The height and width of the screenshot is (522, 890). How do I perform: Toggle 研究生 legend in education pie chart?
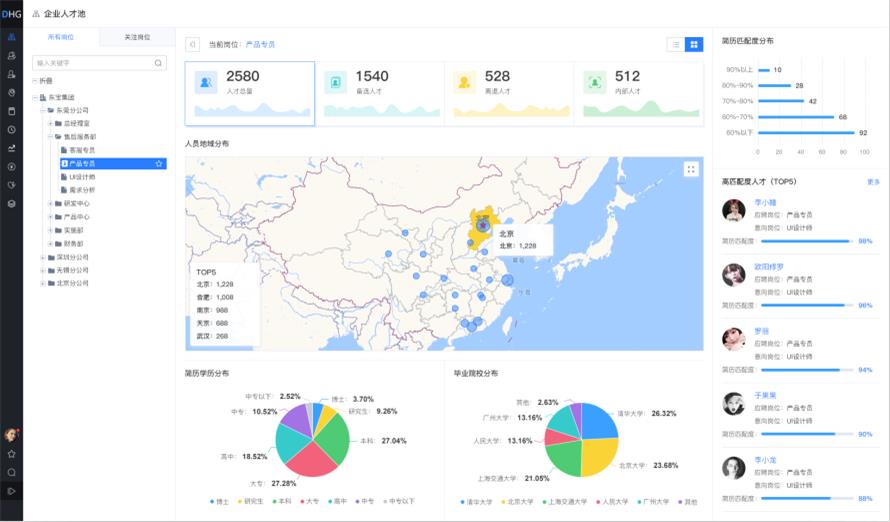click(250, 502)
